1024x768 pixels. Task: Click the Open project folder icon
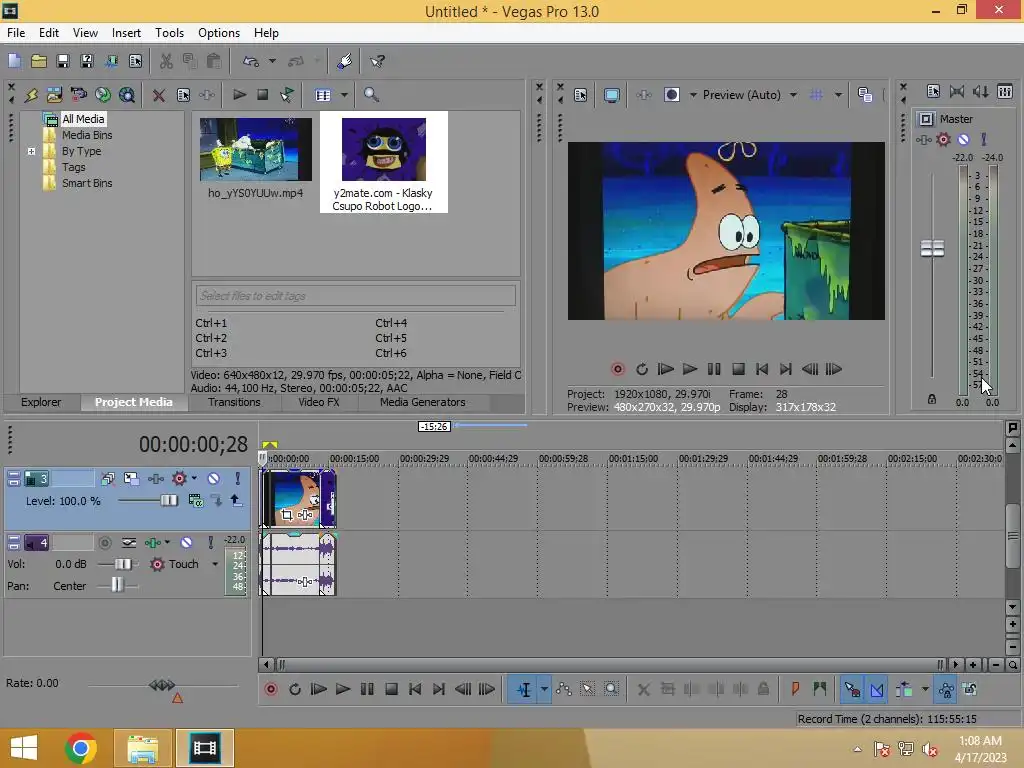point(39,61)
